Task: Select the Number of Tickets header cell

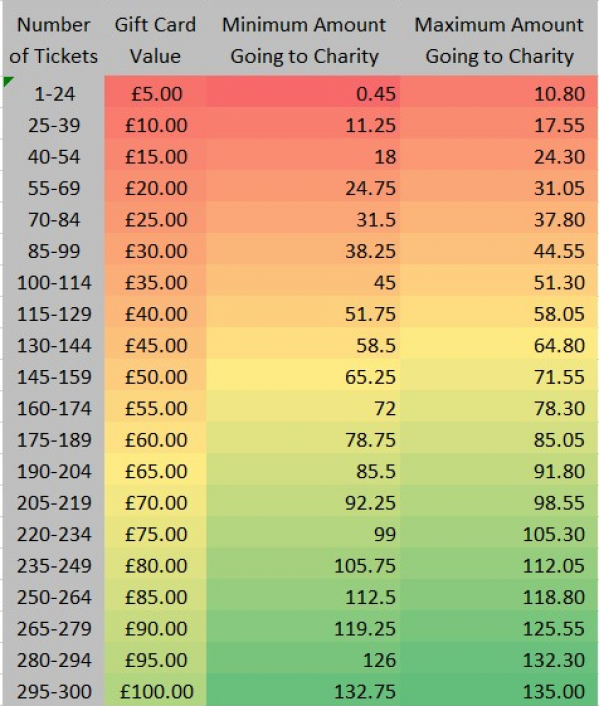Action: click(x=54, y=40)
